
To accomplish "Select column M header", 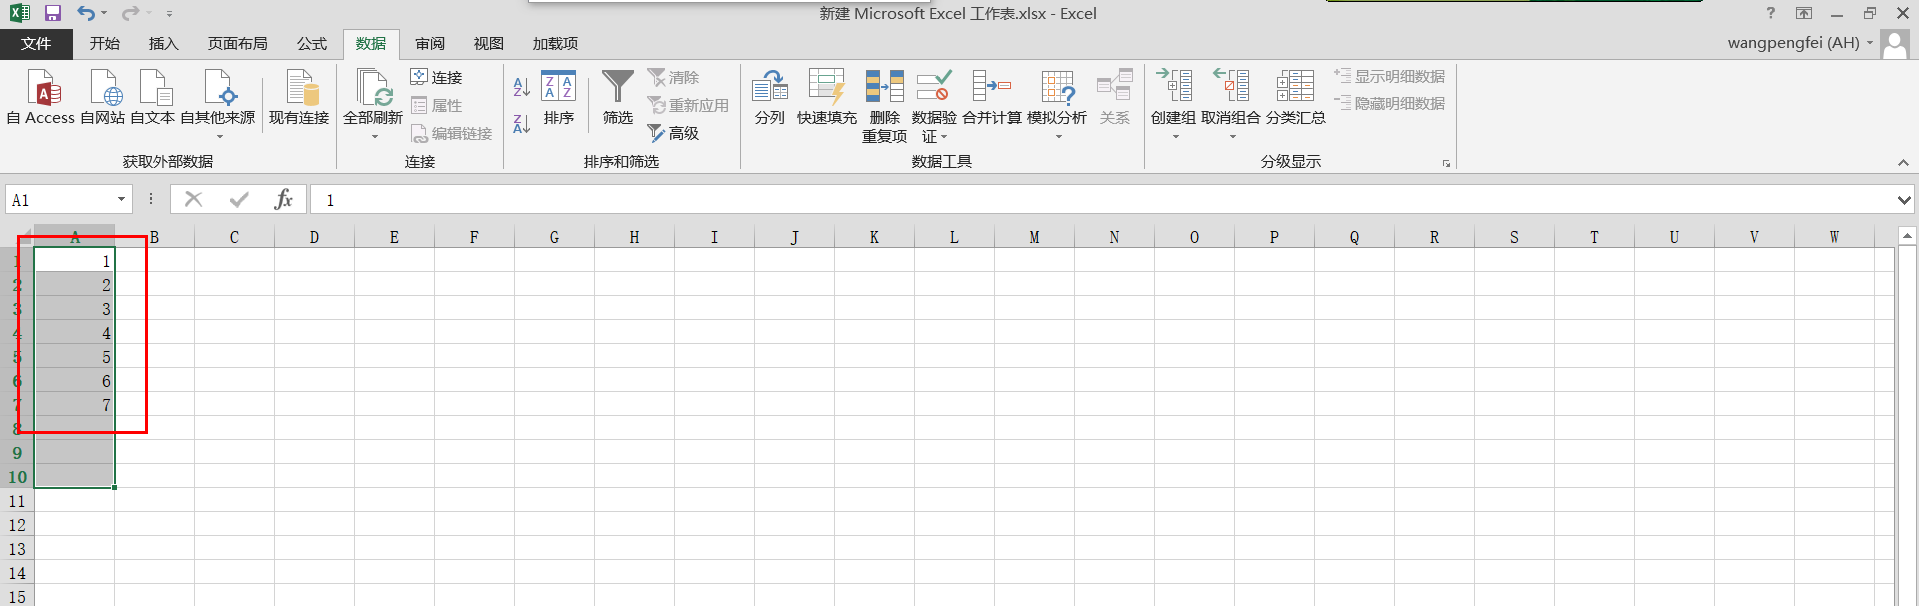I will [x=1034, y=237].
